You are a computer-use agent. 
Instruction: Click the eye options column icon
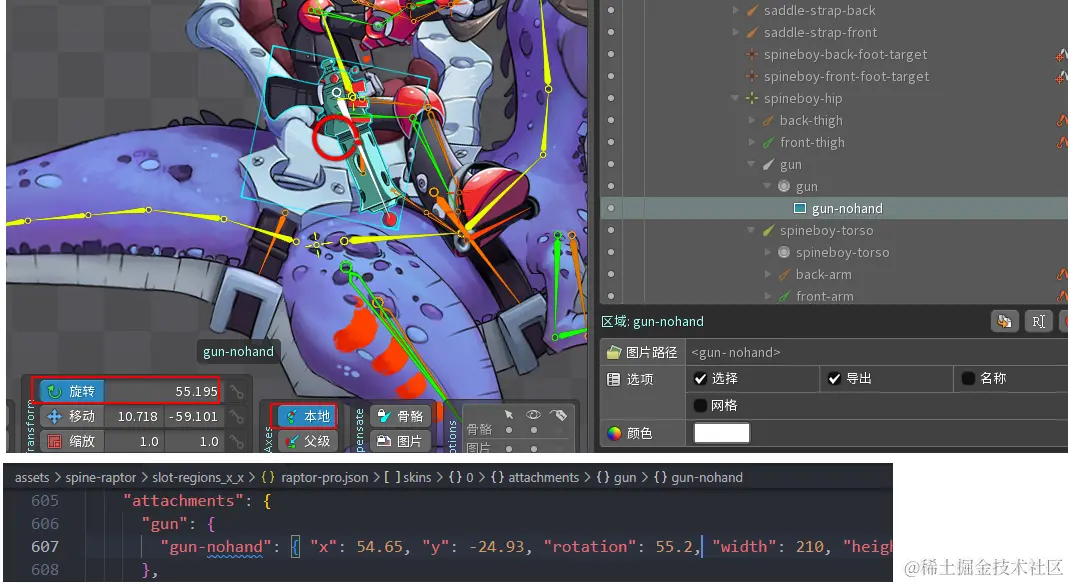534,414
